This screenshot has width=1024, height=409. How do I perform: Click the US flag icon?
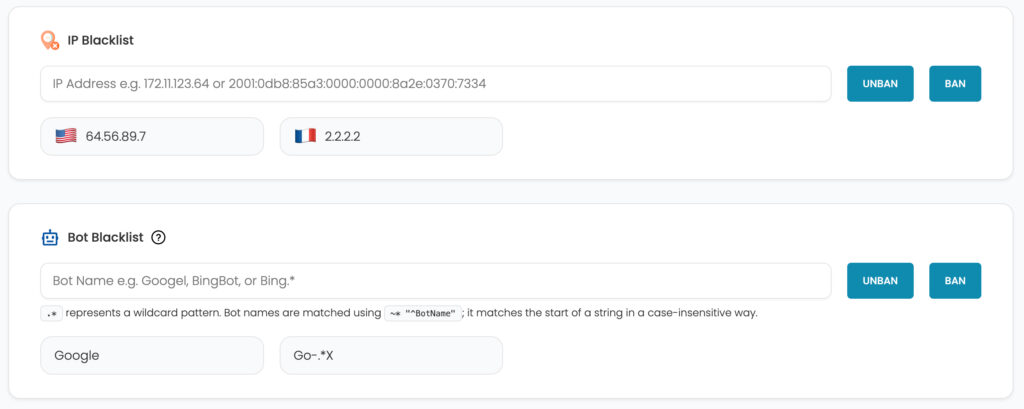point(66,136)
